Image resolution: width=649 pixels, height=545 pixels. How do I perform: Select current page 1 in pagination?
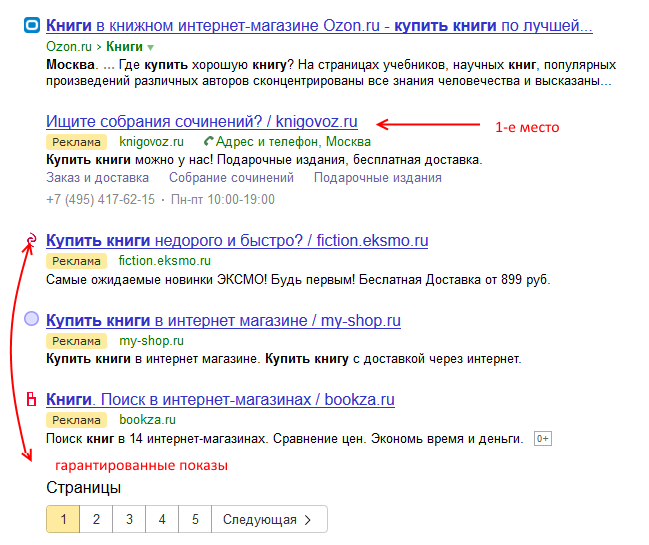63,519
